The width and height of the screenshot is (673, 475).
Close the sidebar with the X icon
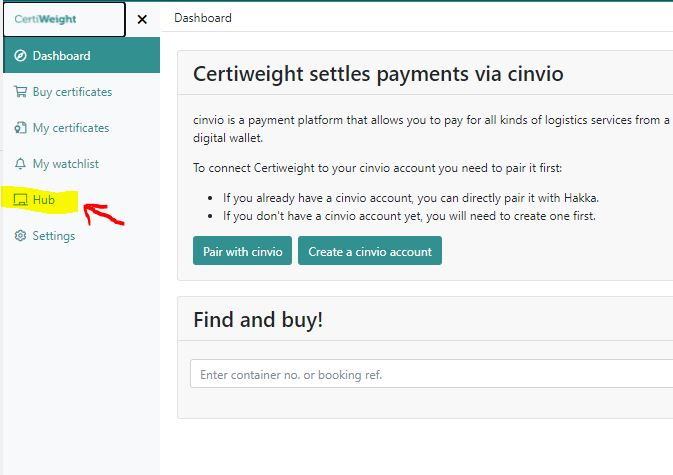142,19
